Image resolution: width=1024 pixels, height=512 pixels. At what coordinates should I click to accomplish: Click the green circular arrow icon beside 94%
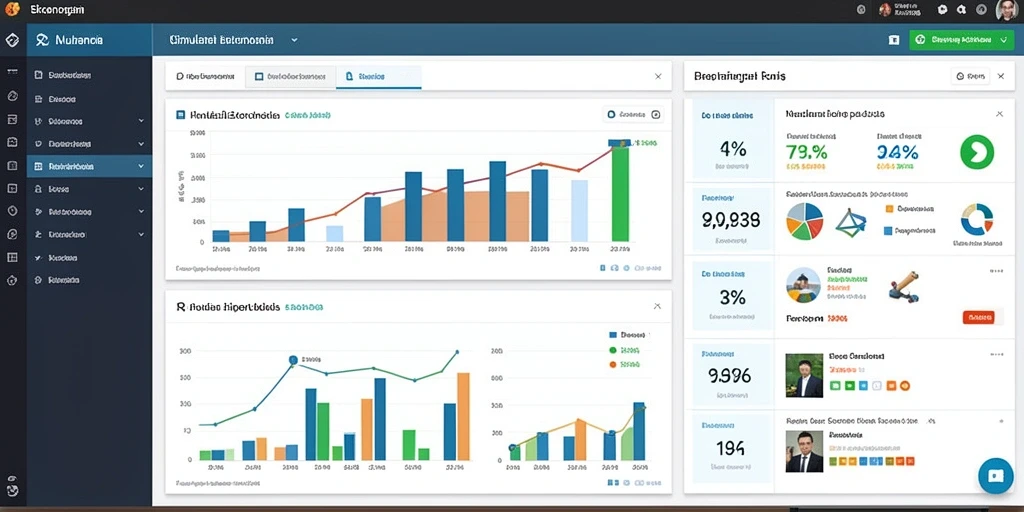977,152
